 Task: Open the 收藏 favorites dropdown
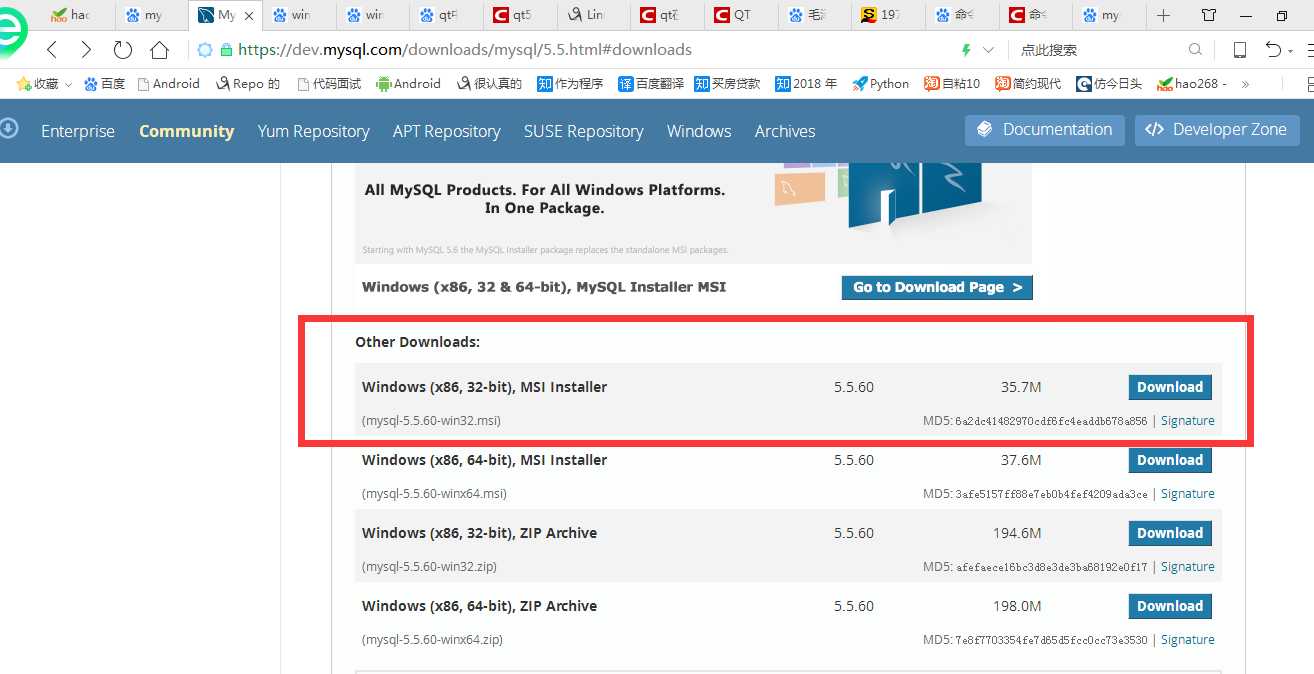click(46, 84)
